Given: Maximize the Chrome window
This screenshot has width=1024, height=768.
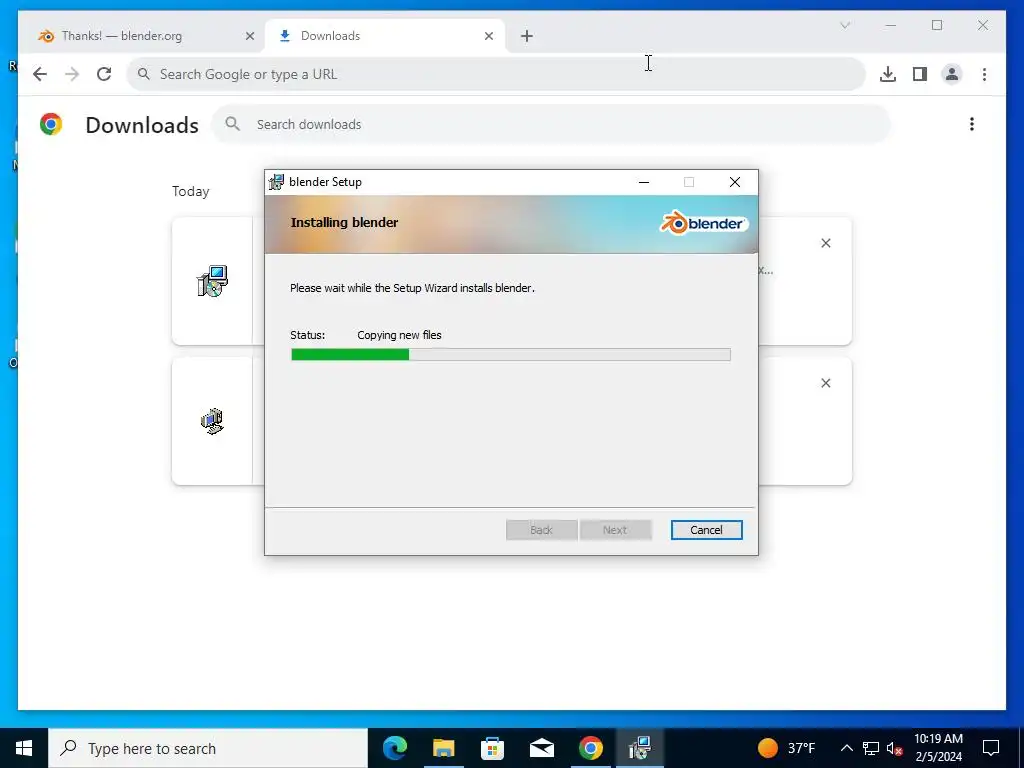Looking at the screenshot, I should click(x=936, y=25).
